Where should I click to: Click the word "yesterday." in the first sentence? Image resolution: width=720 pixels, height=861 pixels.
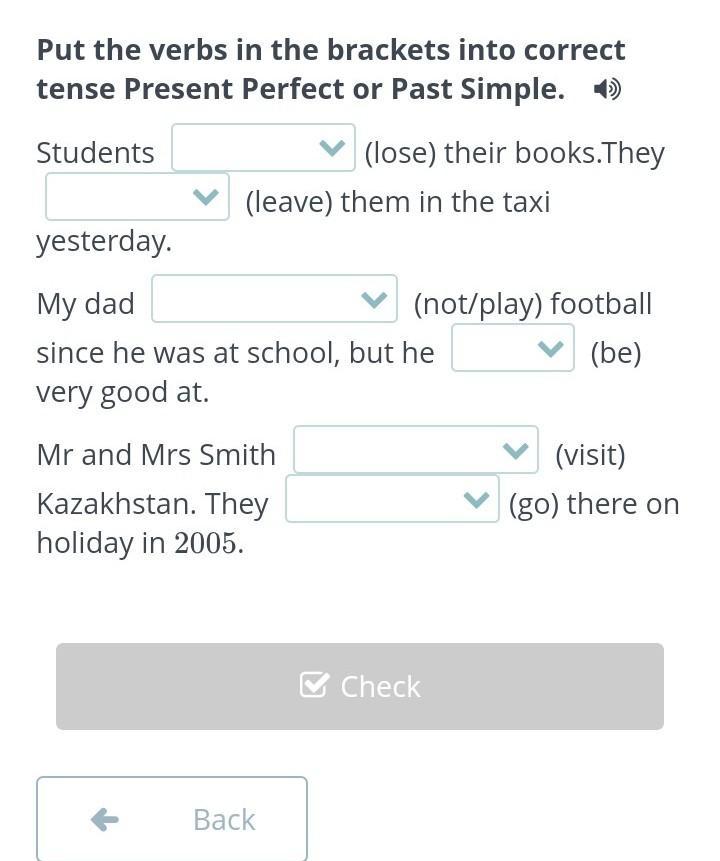click(104, 241)
